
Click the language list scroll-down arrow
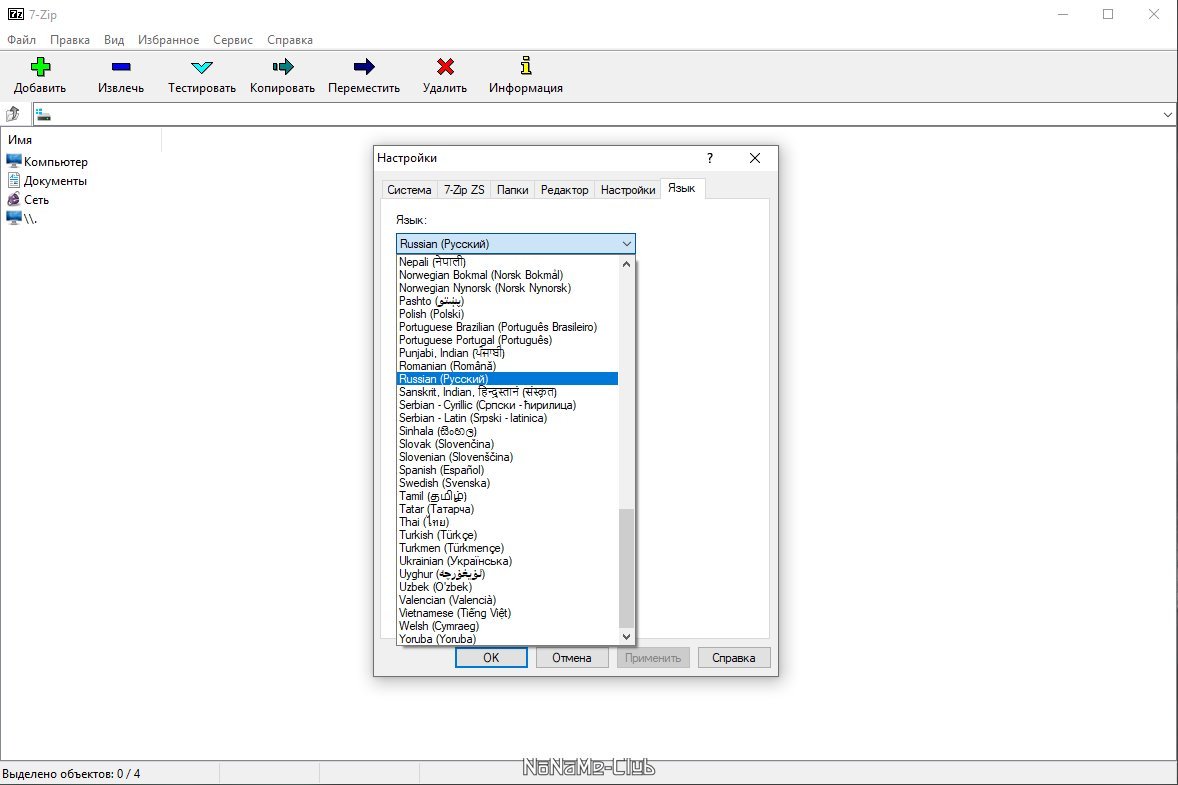tap(627, 637)
